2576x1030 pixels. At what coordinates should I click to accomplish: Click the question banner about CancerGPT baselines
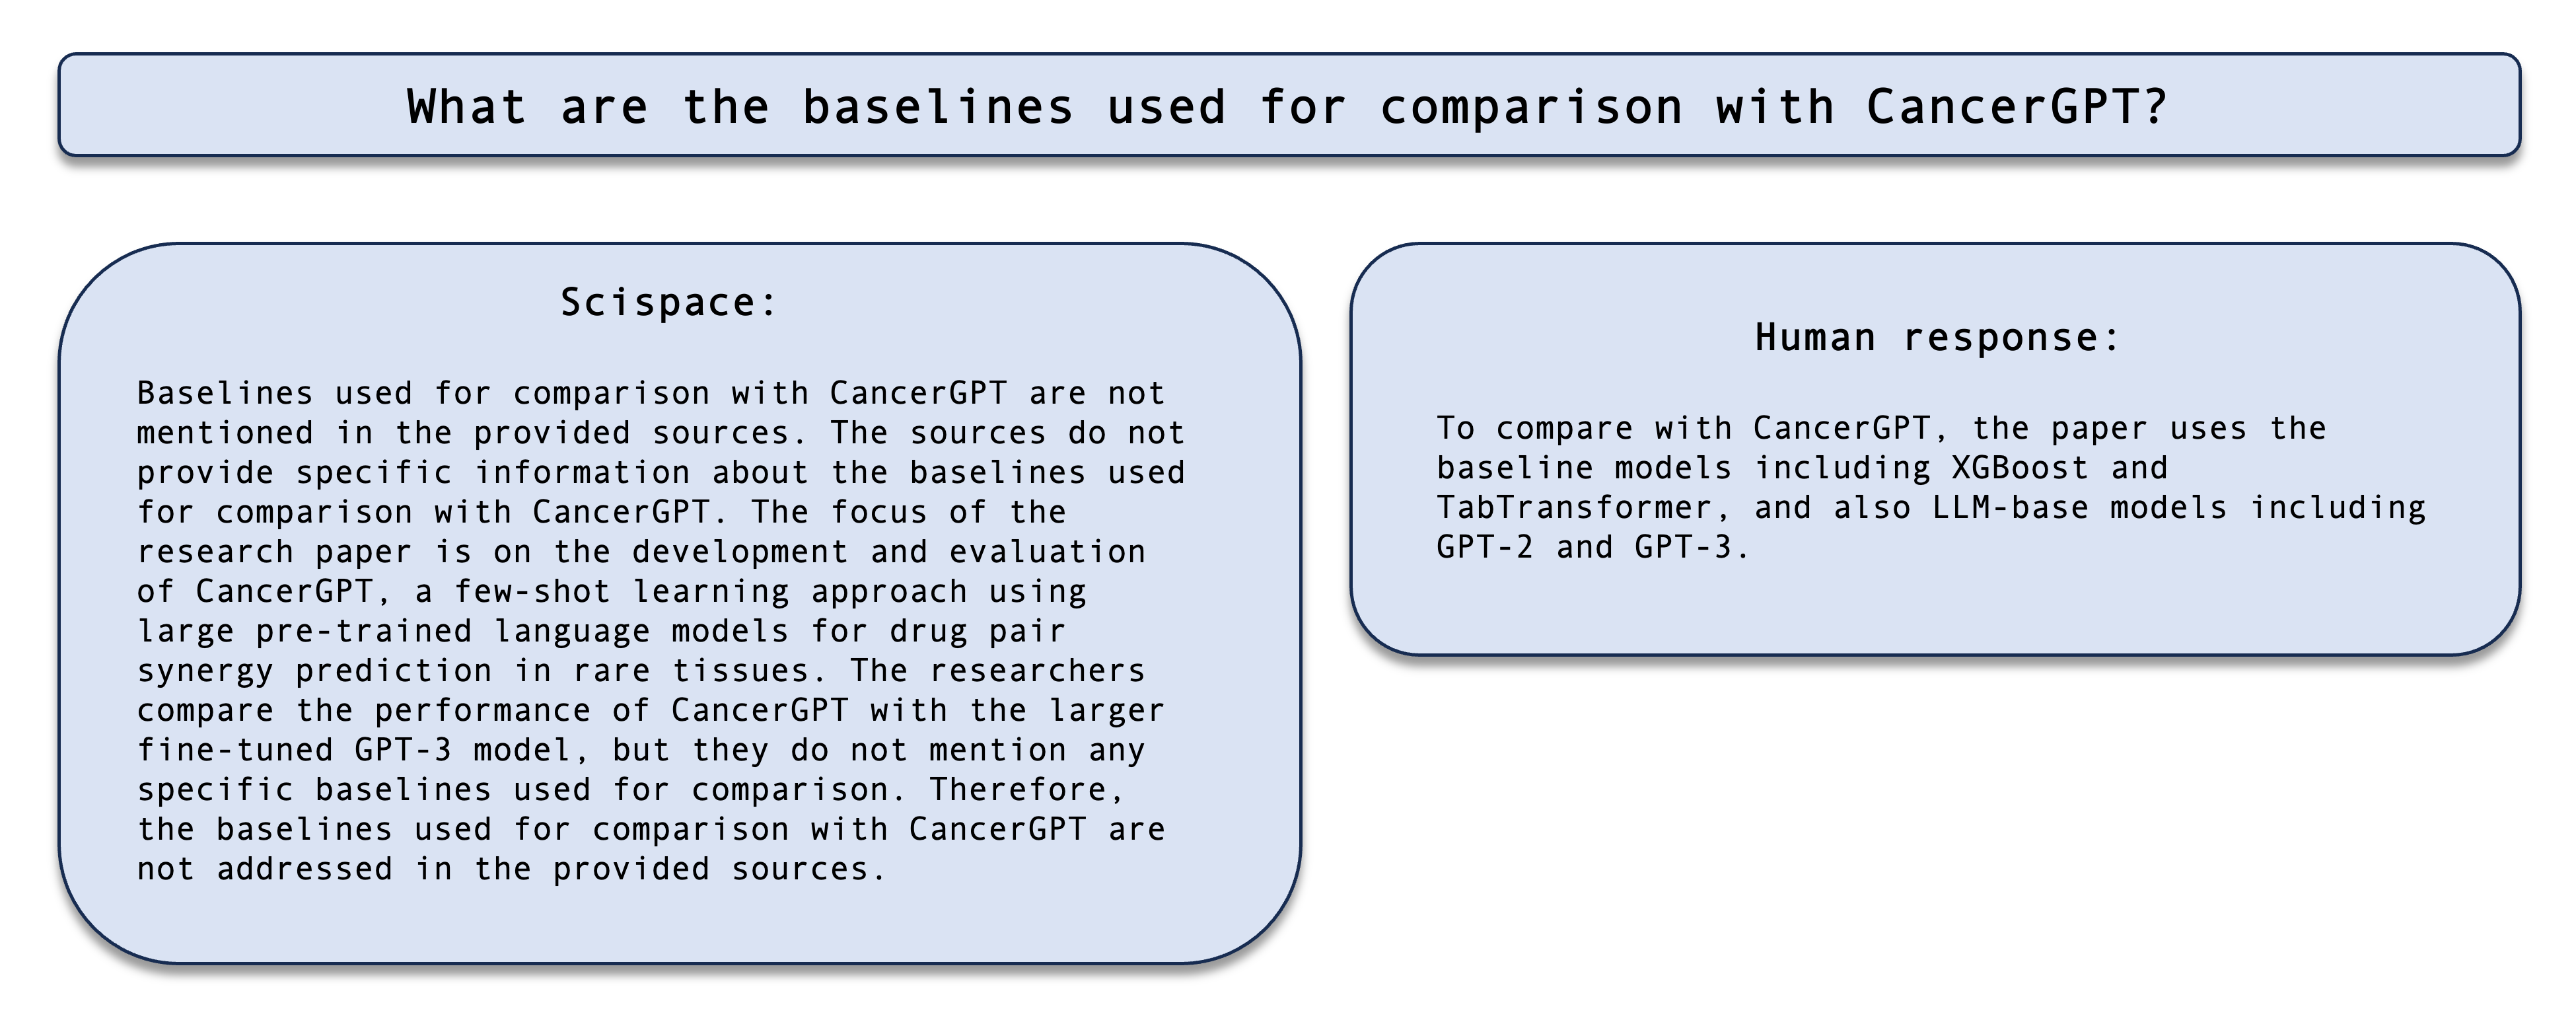[x=1288, y=105]
